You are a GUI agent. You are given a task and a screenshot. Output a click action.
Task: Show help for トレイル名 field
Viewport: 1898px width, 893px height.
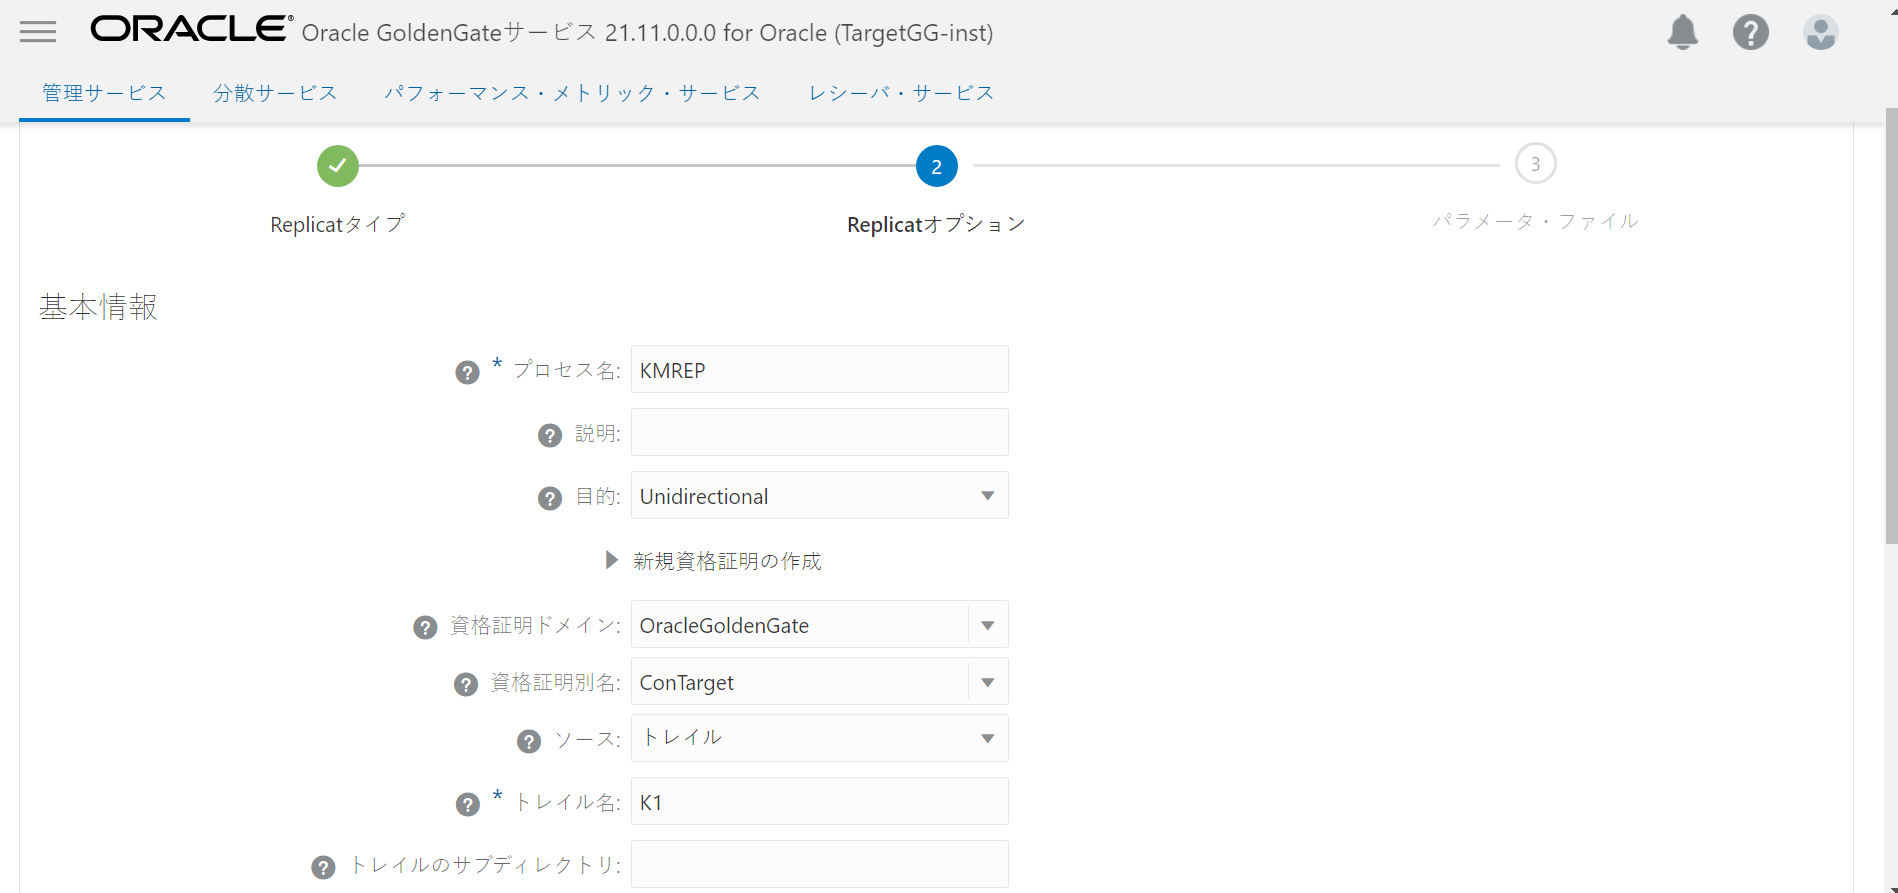coord(468,804)
